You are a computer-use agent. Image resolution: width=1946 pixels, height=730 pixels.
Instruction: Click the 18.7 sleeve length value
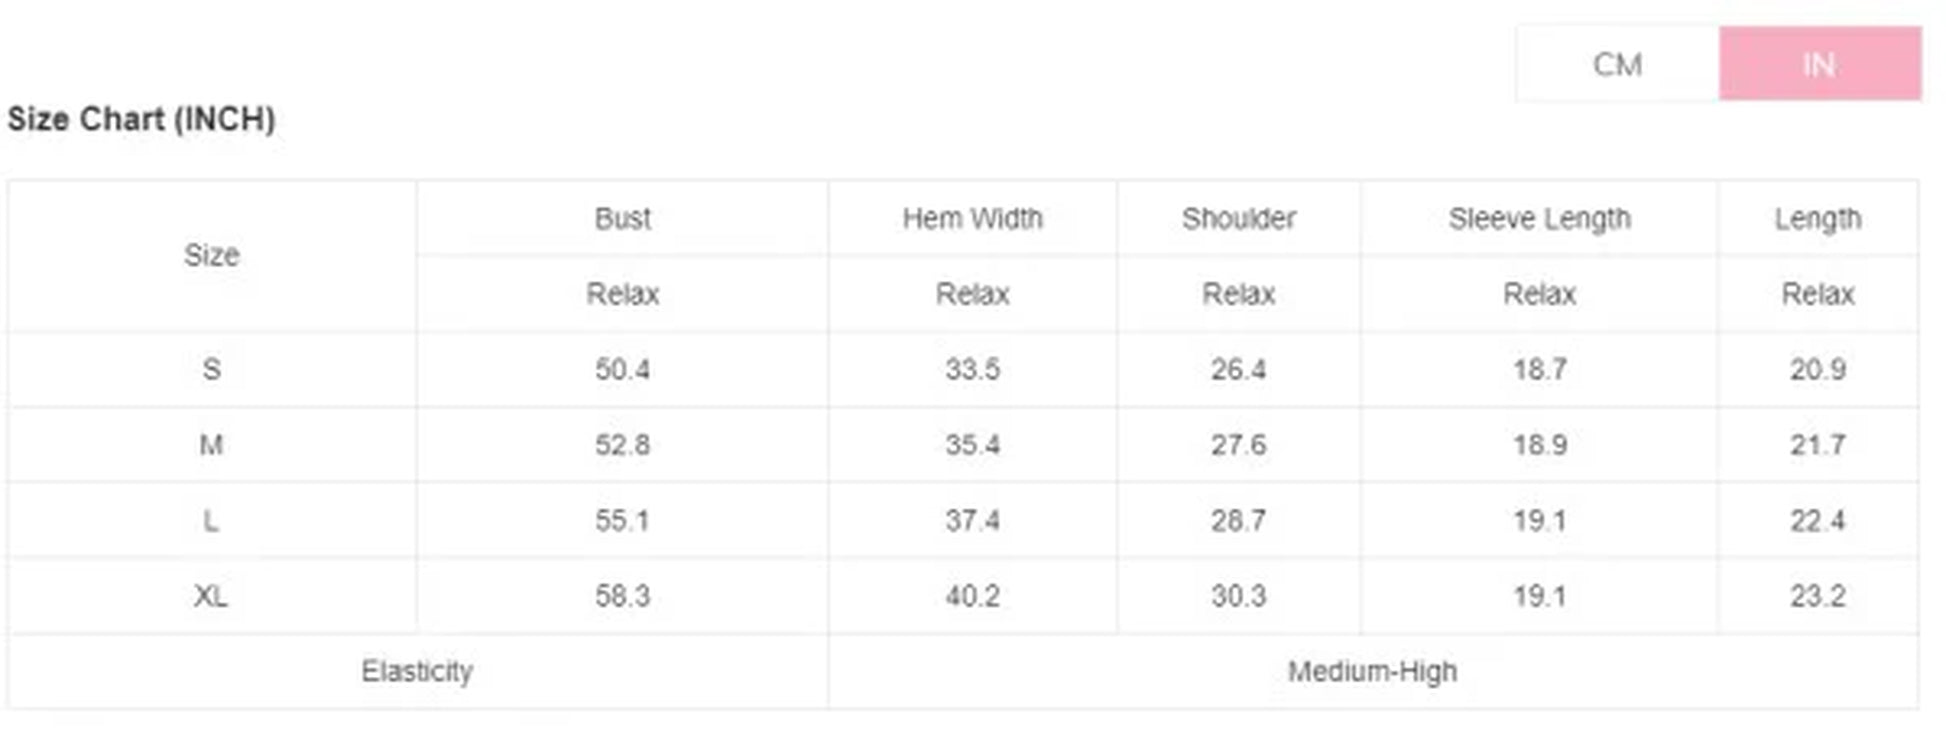coord(1539,369)
